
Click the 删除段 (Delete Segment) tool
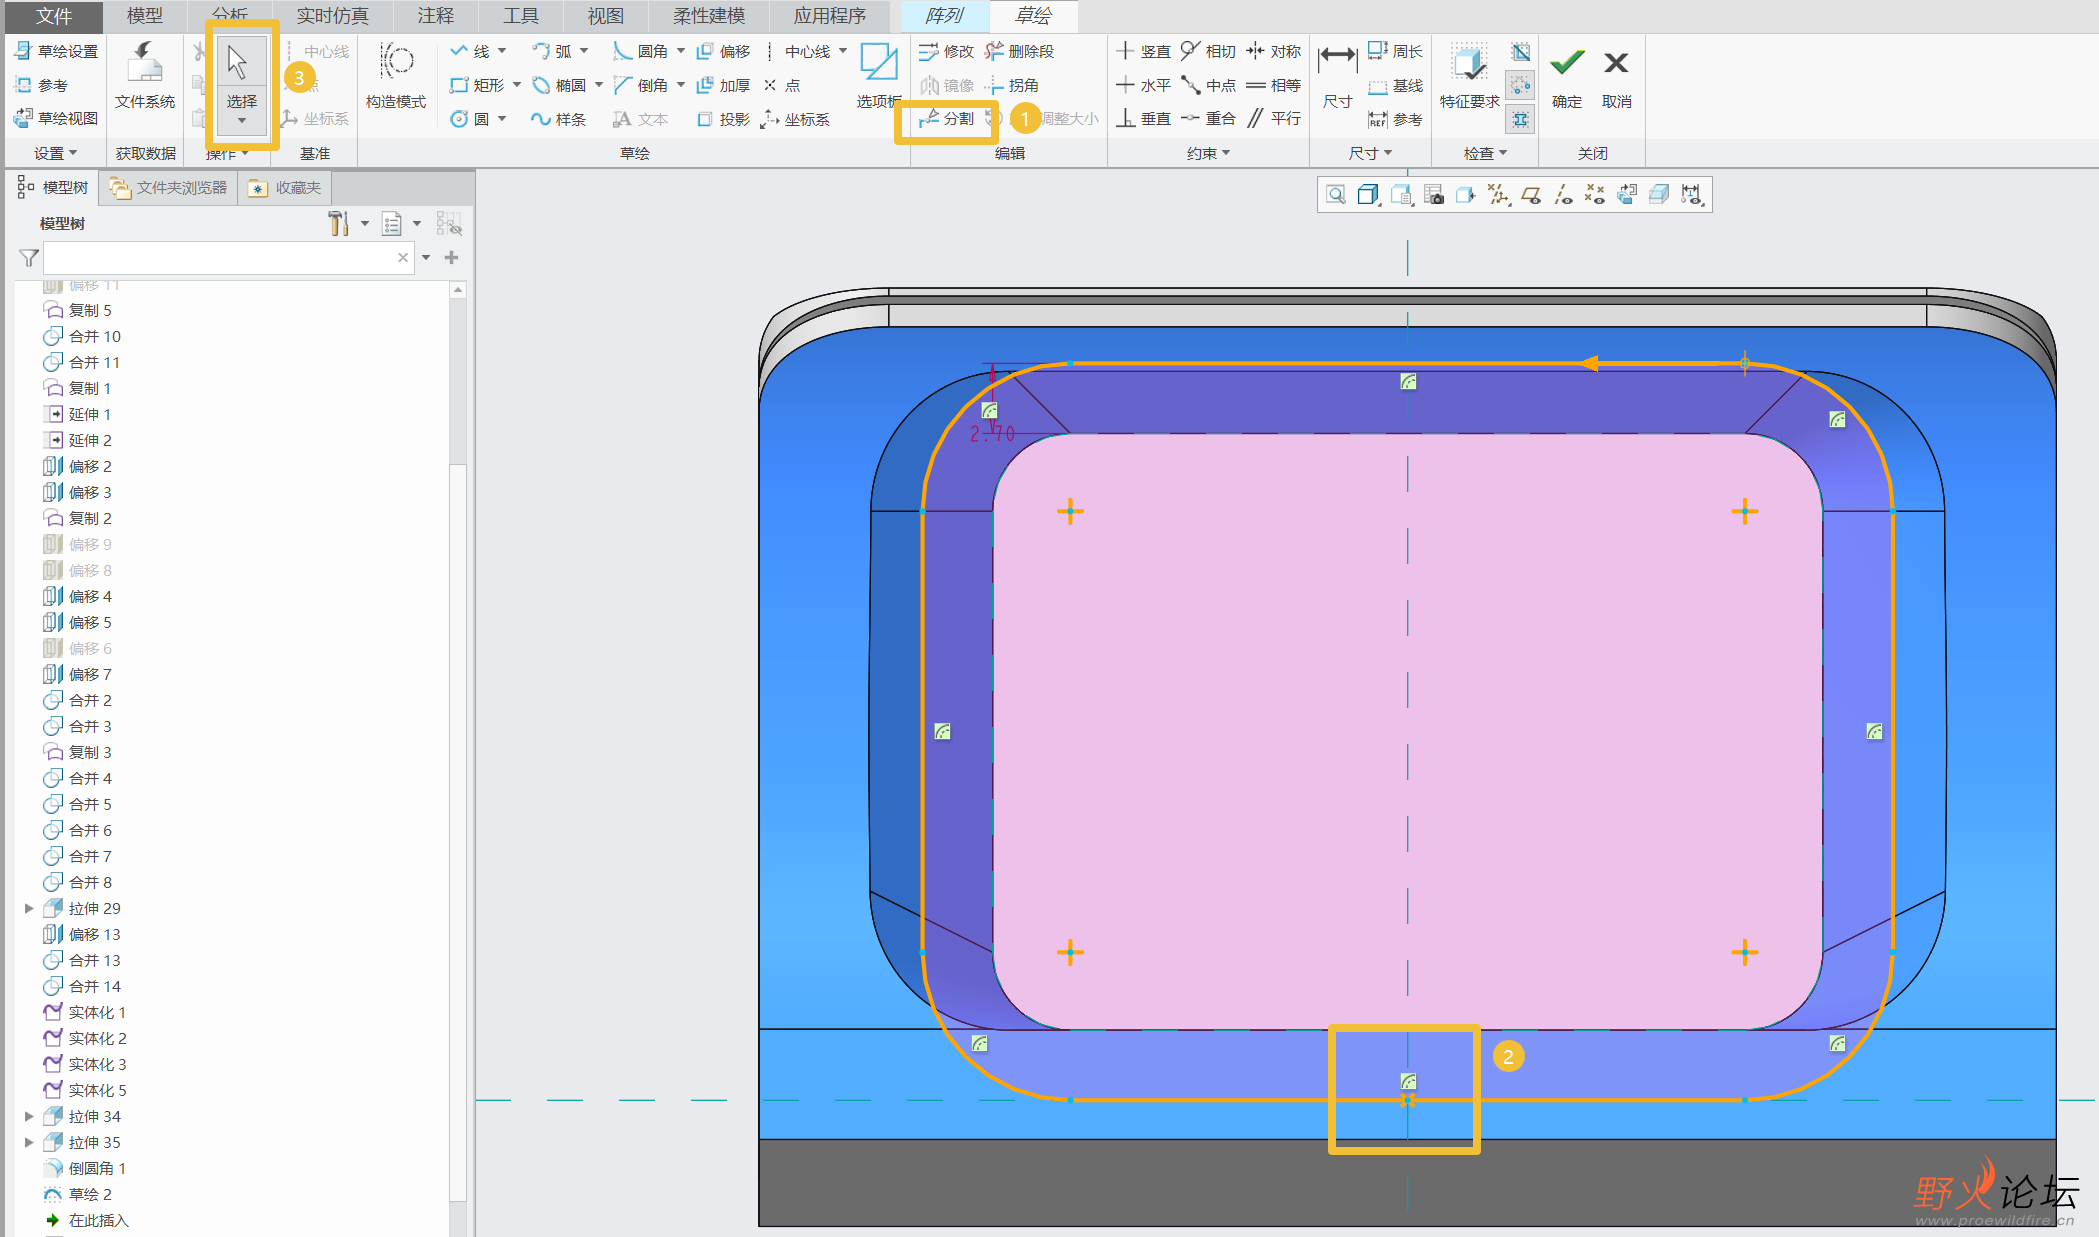point(1020,51)
